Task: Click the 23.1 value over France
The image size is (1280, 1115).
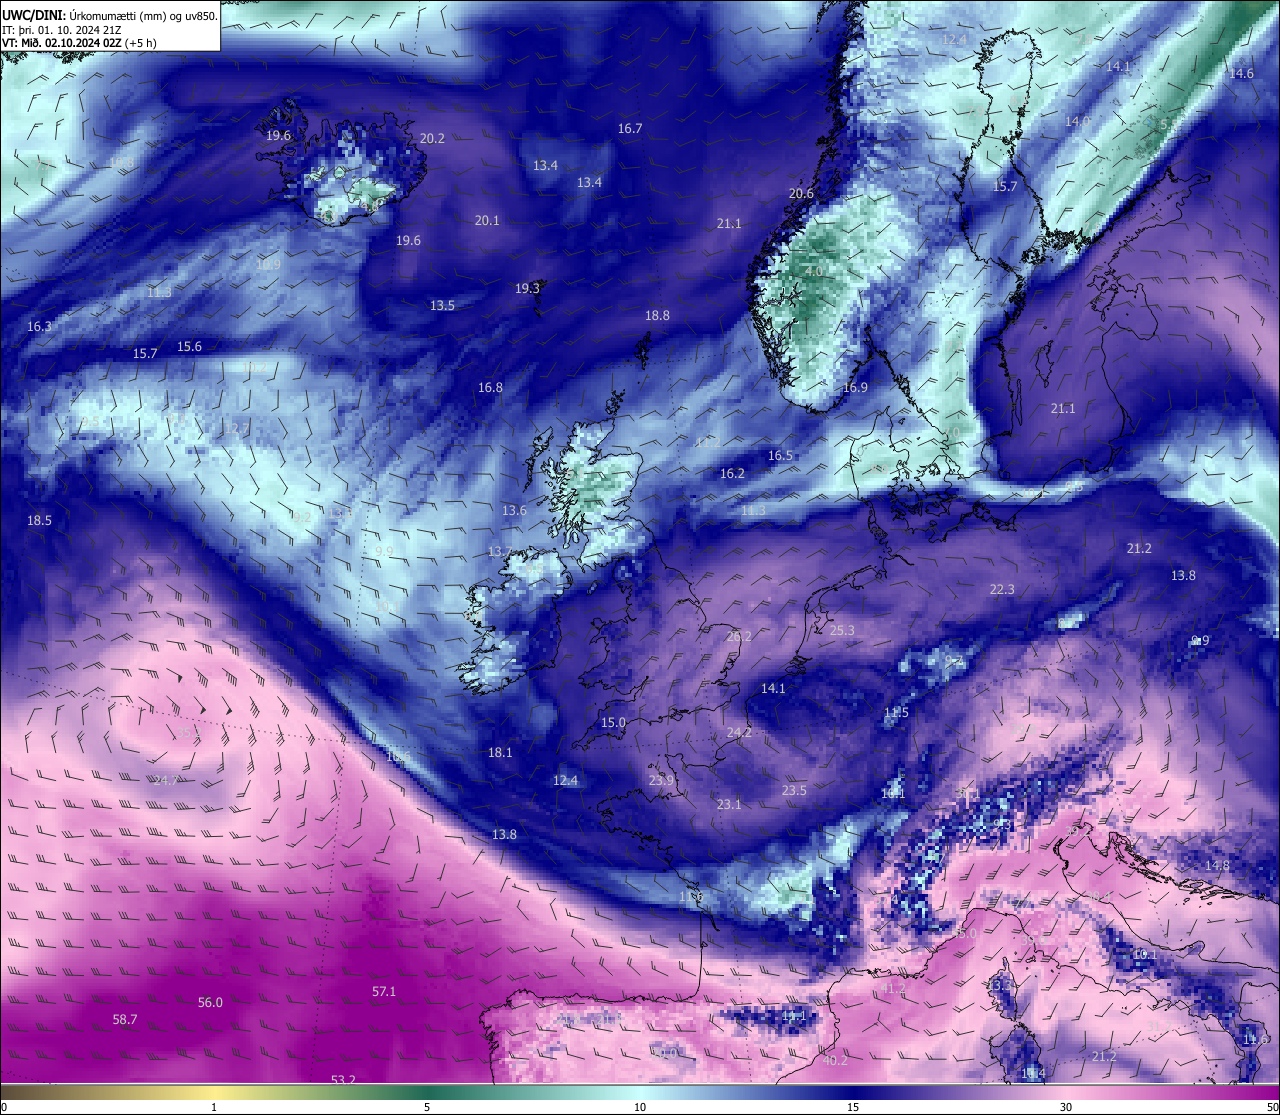Action: [729, 804]
